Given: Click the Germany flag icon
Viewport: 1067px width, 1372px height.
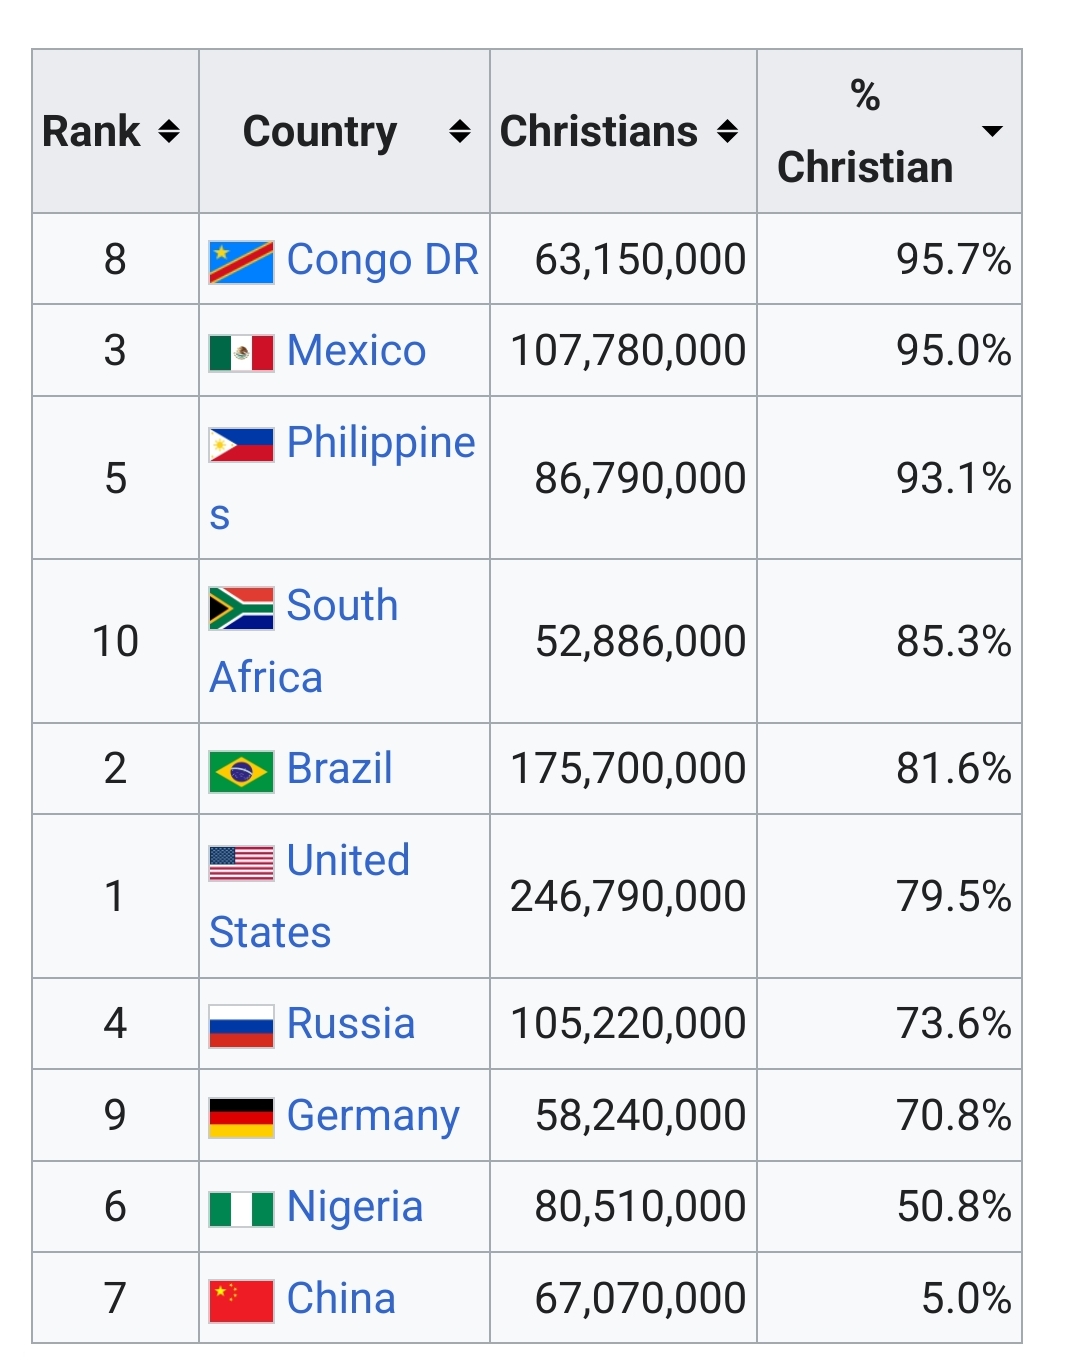Looking at the screenshot, I should click(241, 1118).
